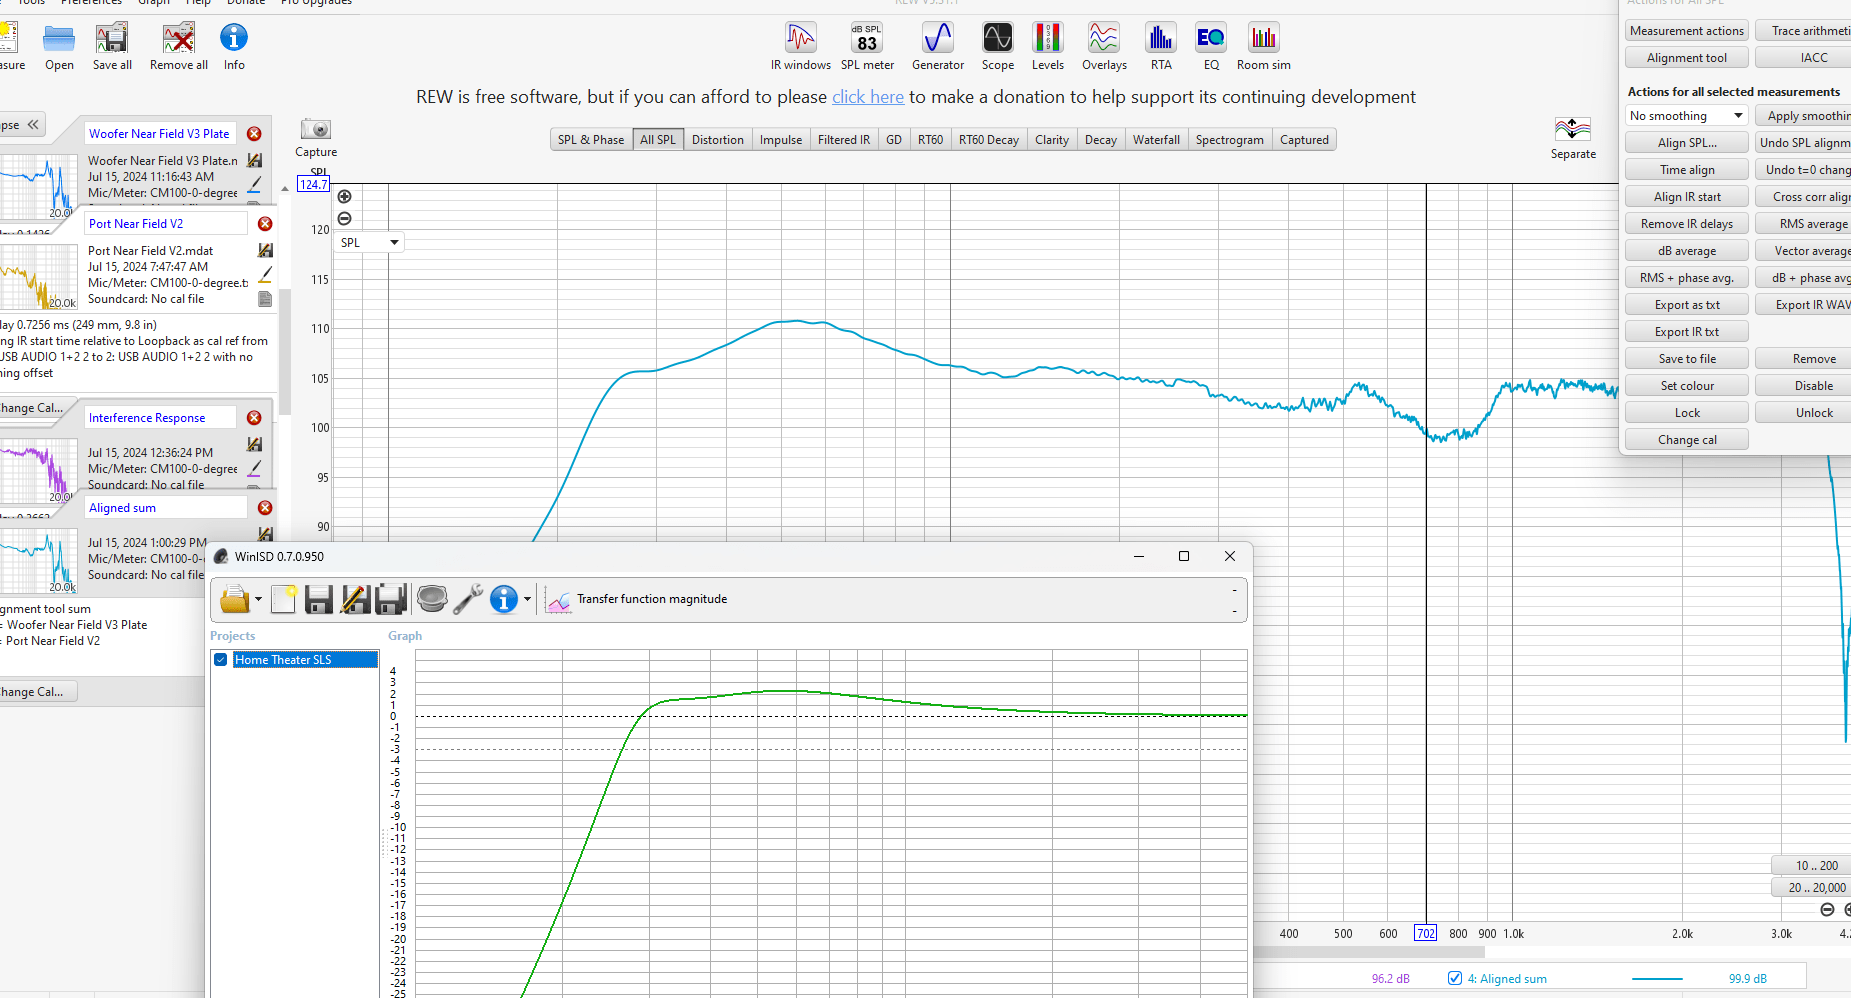1851x998 pixels.
Task: Remove the Interference Response measurement
Action: 254,418
